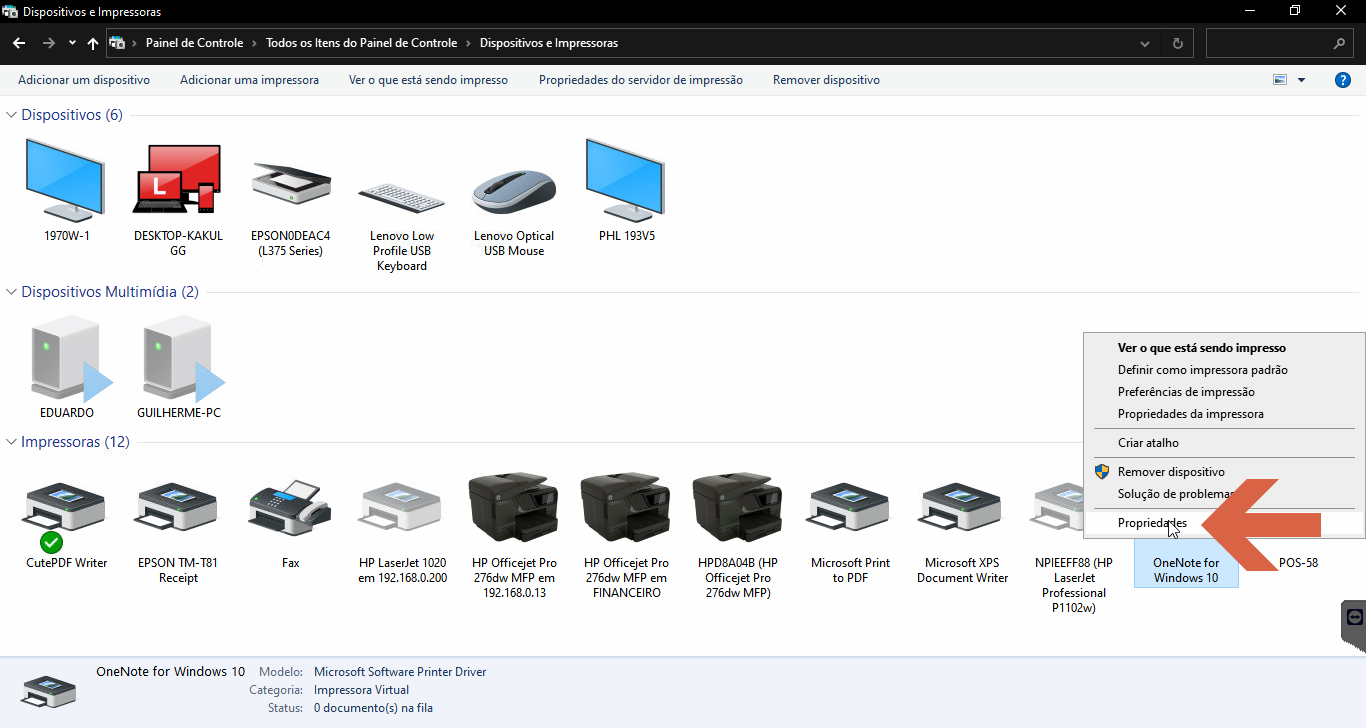The image size is (1366, 728).
Task: Click Dispositivos e Impressoras breadcrumb
Action: pyautogui.click(x=549, y=43)
